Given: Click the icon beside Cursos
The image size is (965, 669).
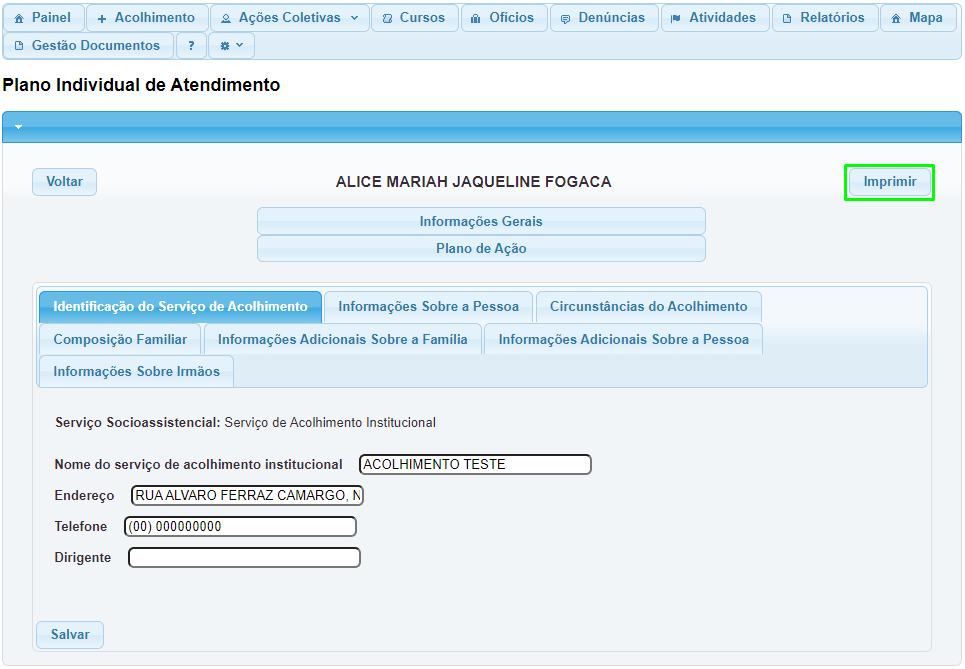Looking at the screenshot, I should 387,18.
